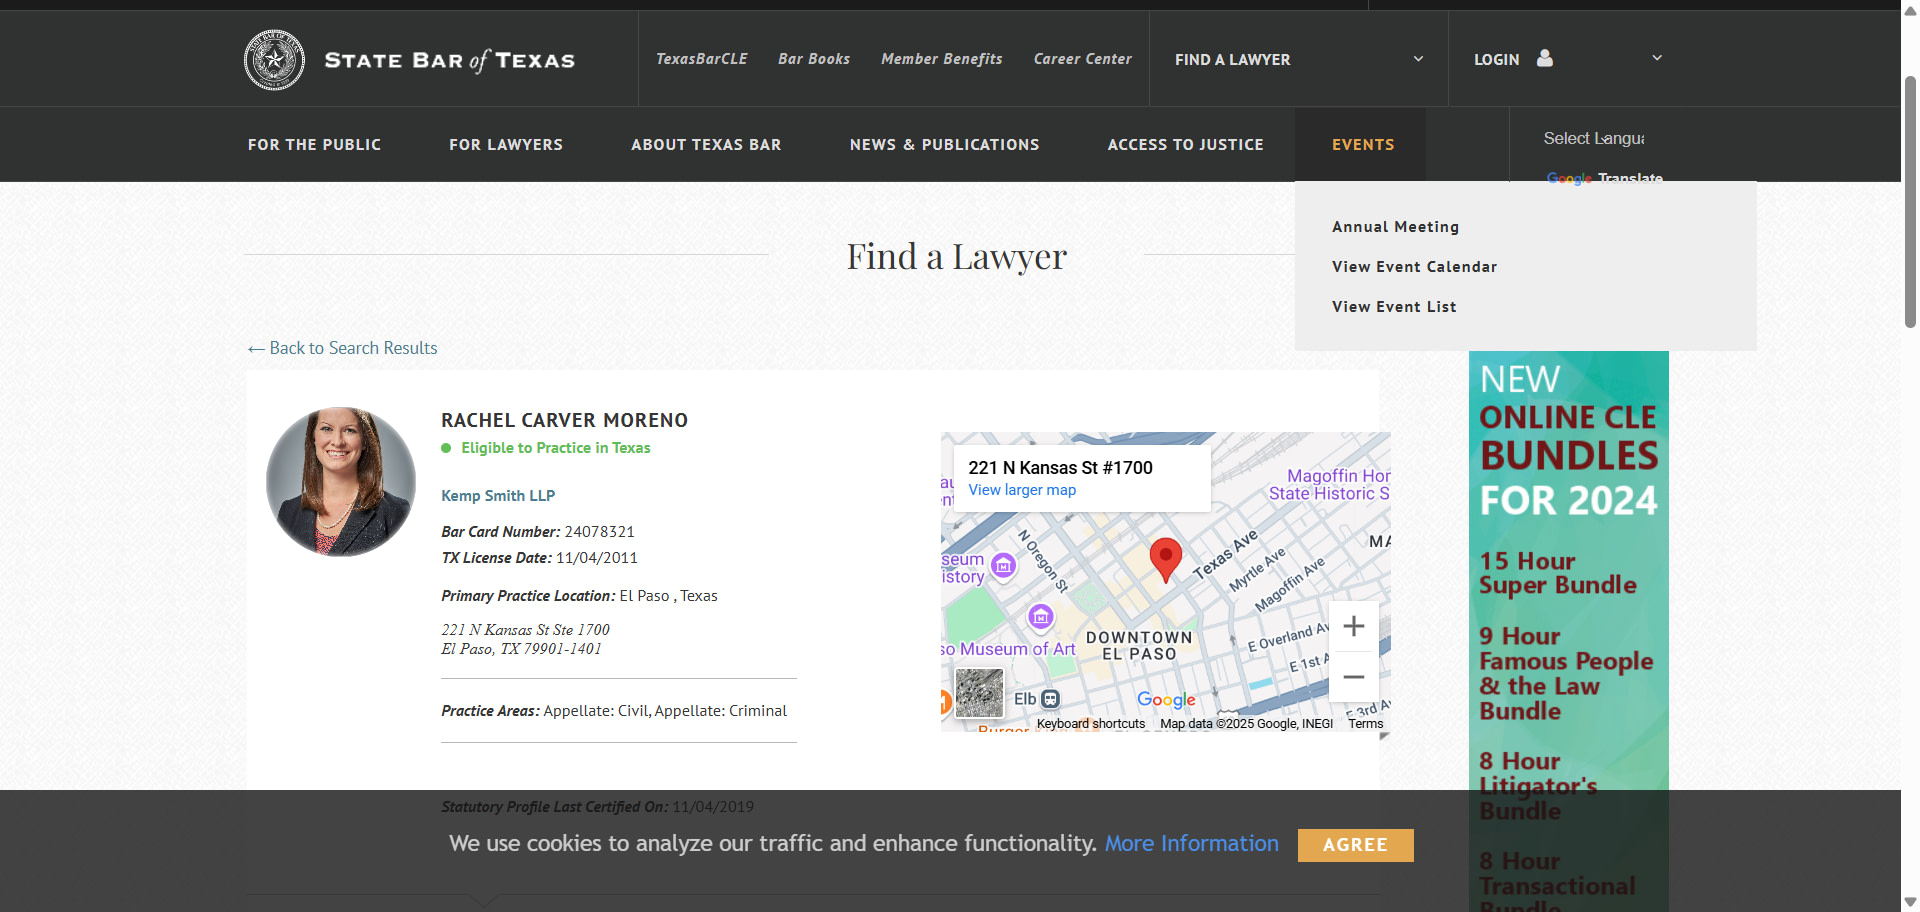Open the Kemp Smith LLP firm link
This screenshot has width=1920, height=912.
(498, 496)
